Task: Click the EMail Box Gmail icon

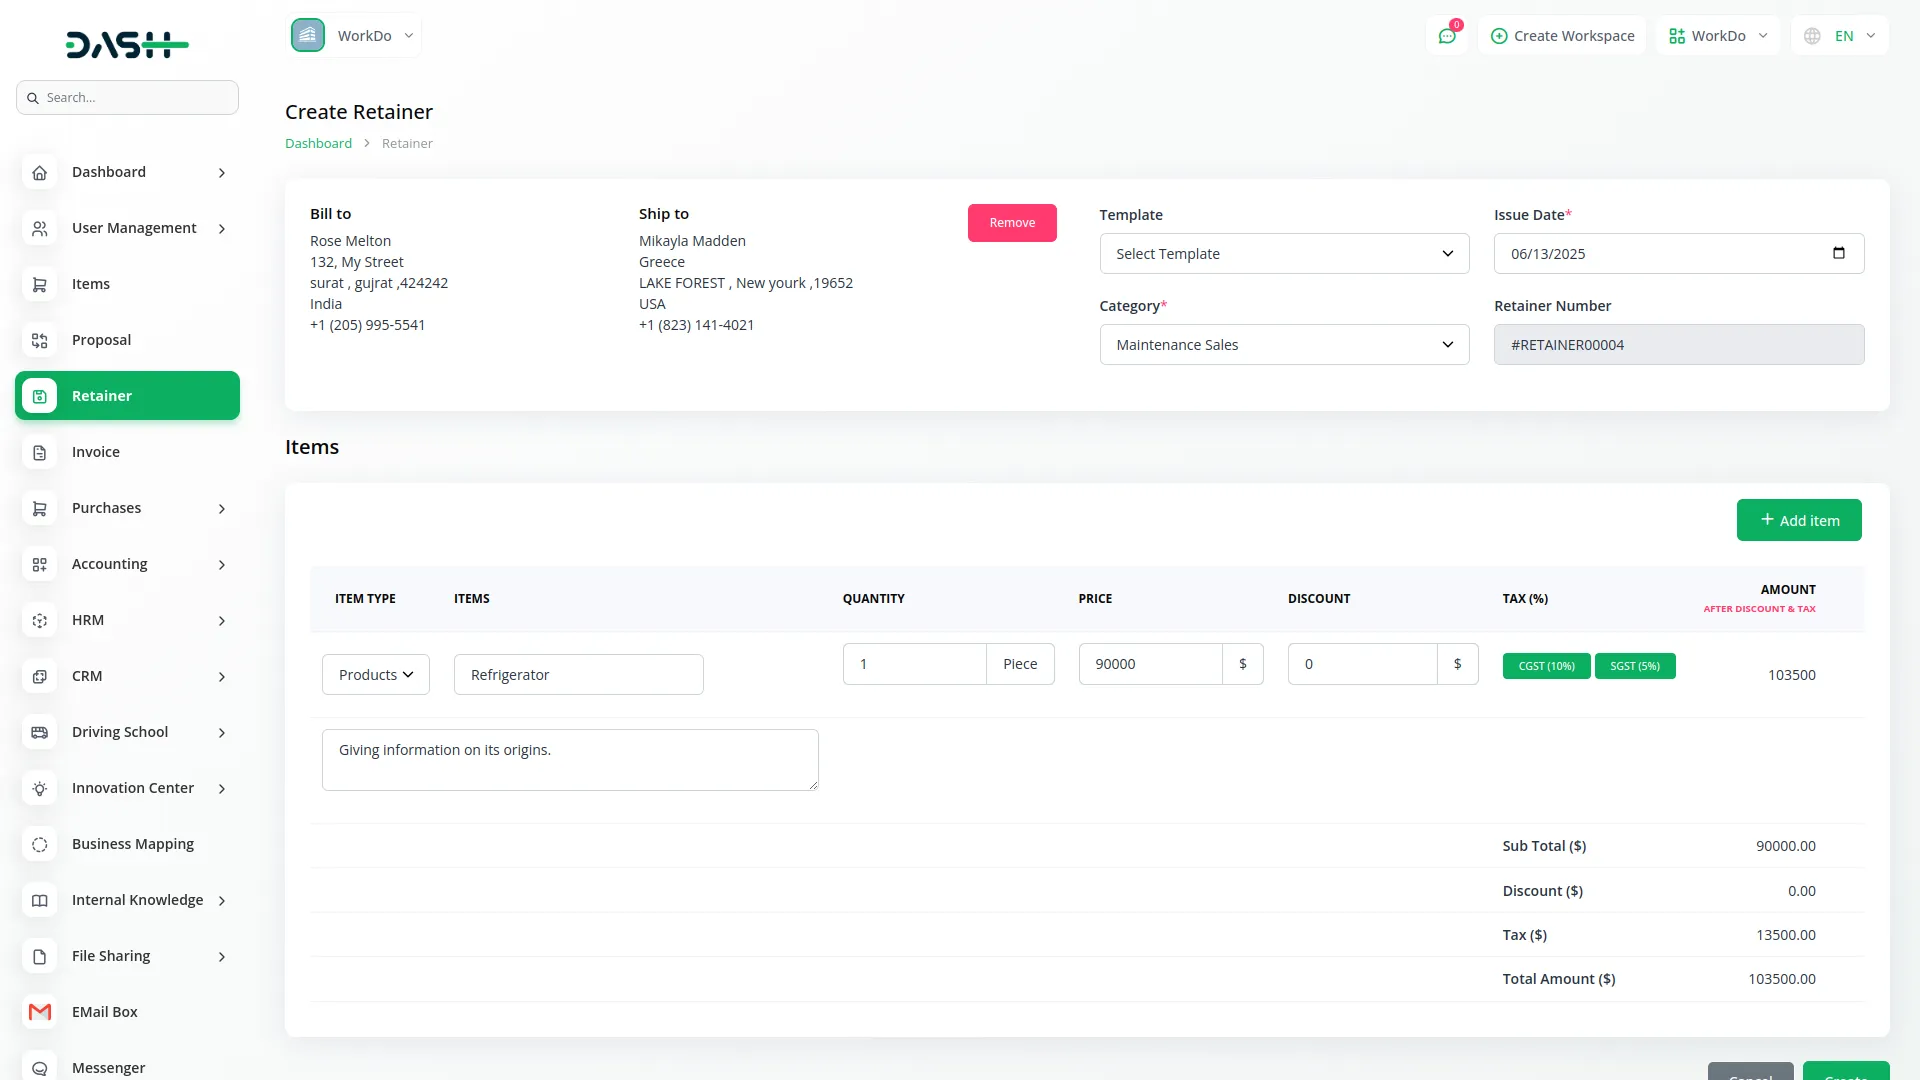Action: [39, 1012]
